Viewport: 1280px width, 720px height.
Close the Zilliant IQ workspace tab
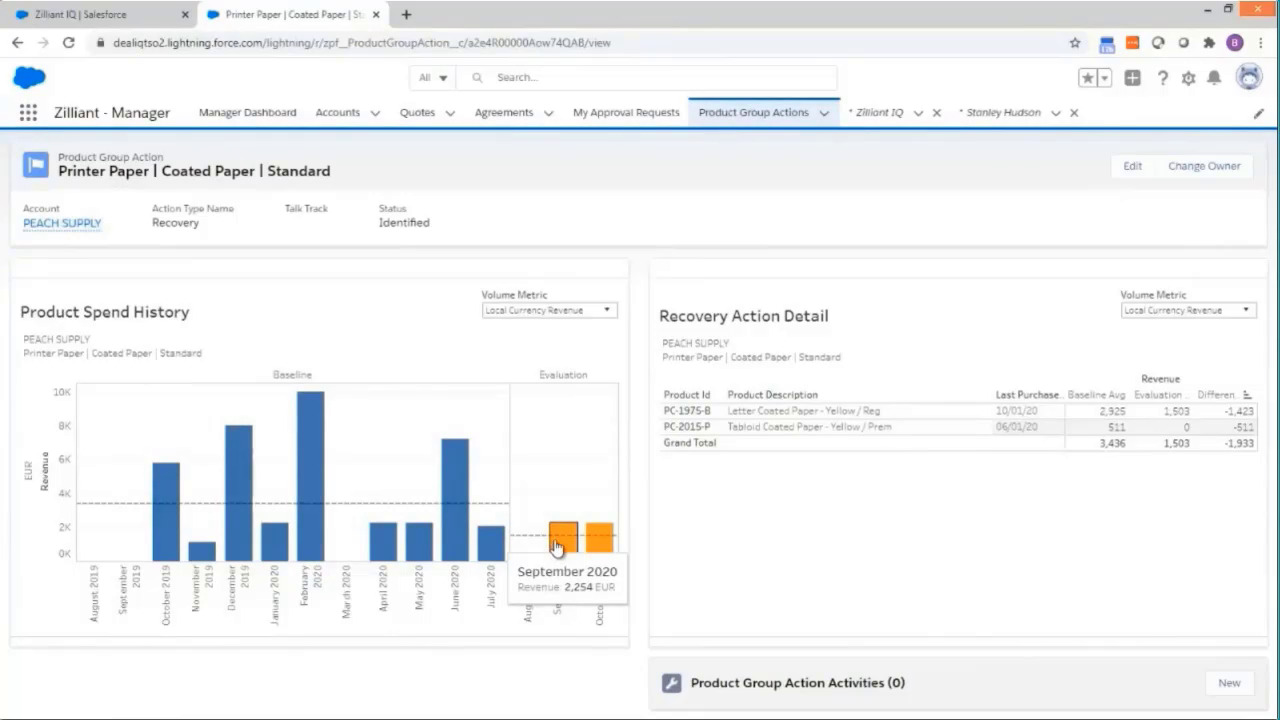coord(937,113)
